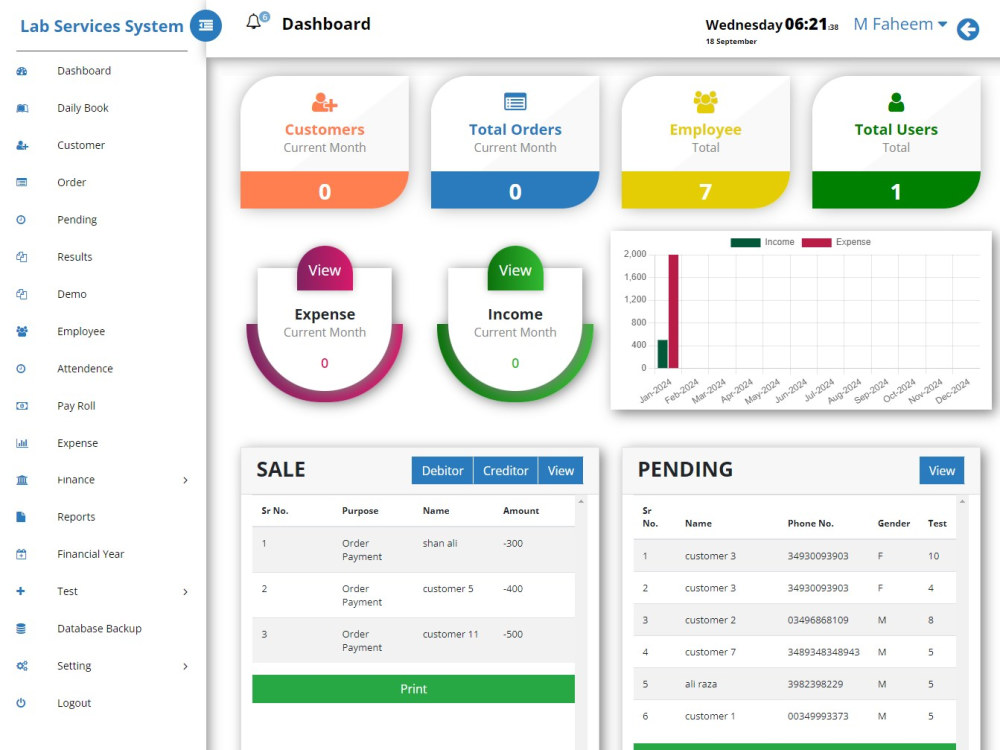The image size is (1000, 750).
Task: Click the Customer sidebar icon
Action: (x=22, y=145)
